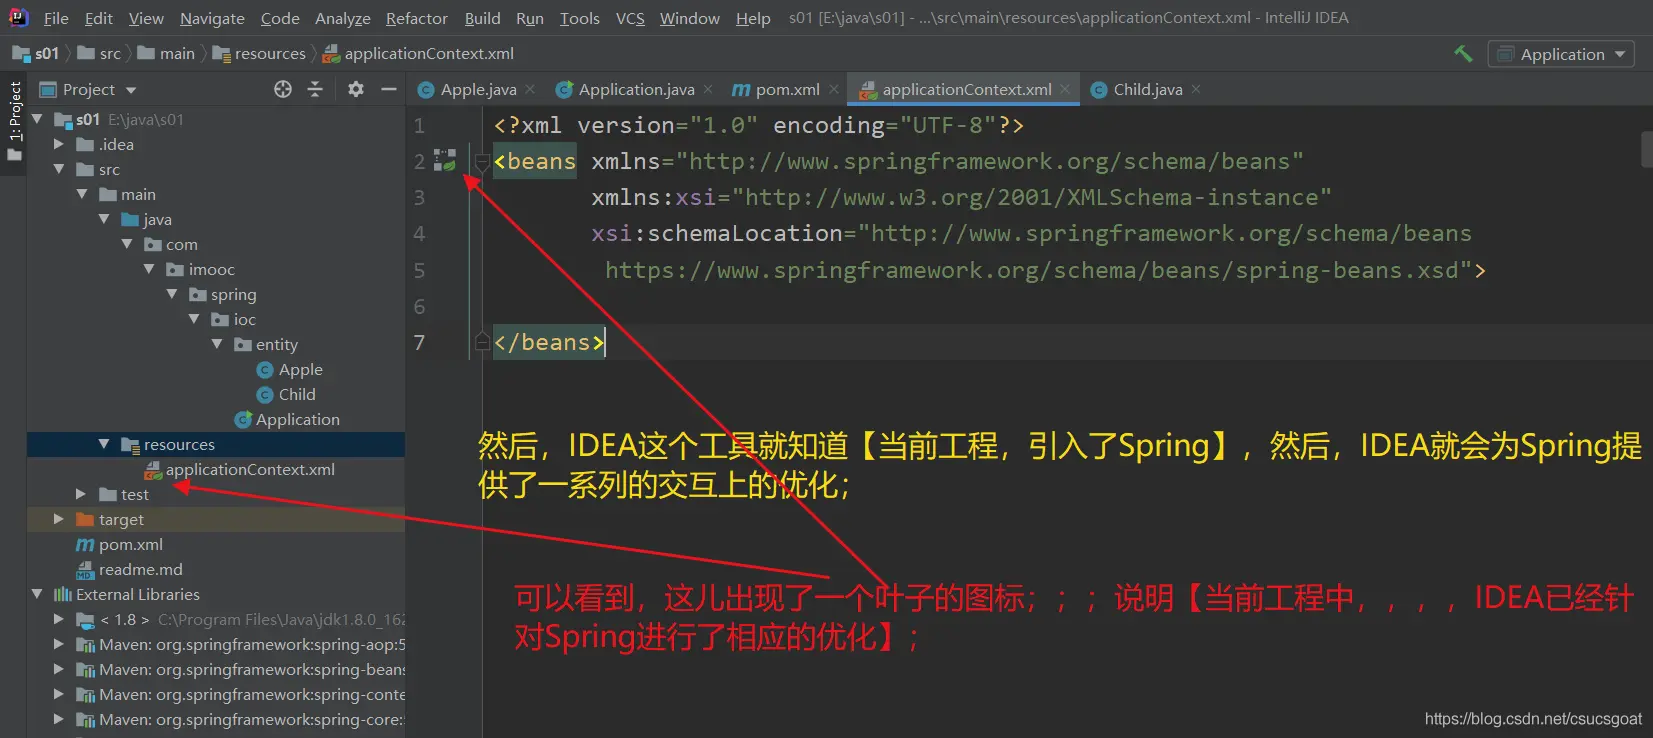
Task: Click the Build Project hammer icon
Action: point(1463,54)
